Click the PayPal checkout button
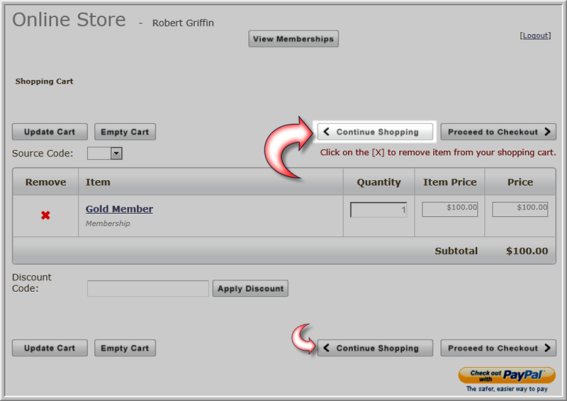Image resolution: width=567 pixels, height=401 pixels. click(507, 375)
